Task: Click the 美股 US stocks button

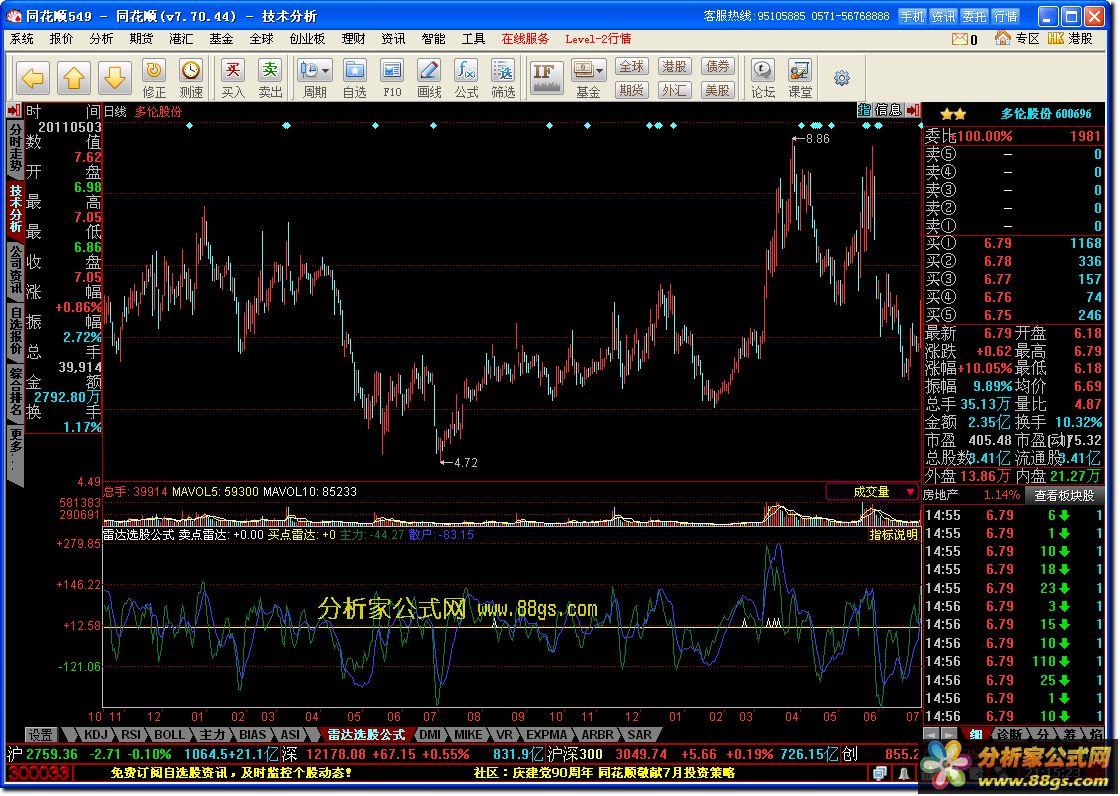Action: coord(718,90)
